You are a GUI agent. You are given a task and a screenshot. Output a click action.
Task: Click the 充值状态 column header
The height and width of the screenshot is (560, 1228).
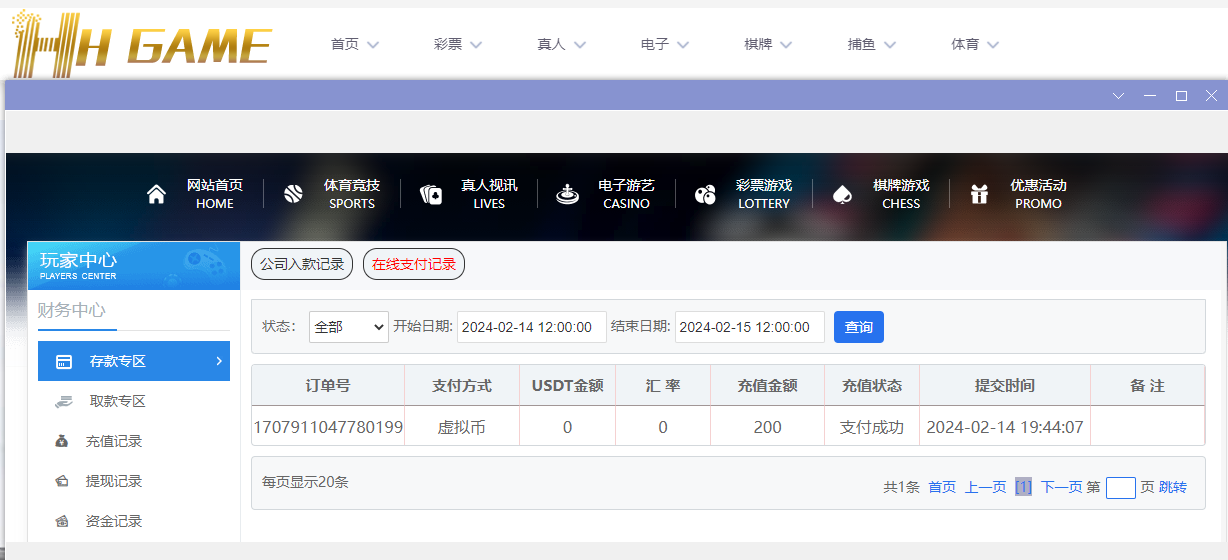(872, 385)
